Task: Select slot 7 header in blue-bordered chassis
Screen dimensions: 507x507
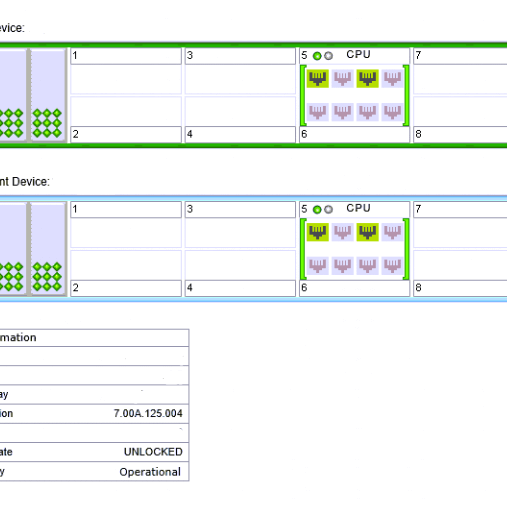Action: click(x=460, y=210)
